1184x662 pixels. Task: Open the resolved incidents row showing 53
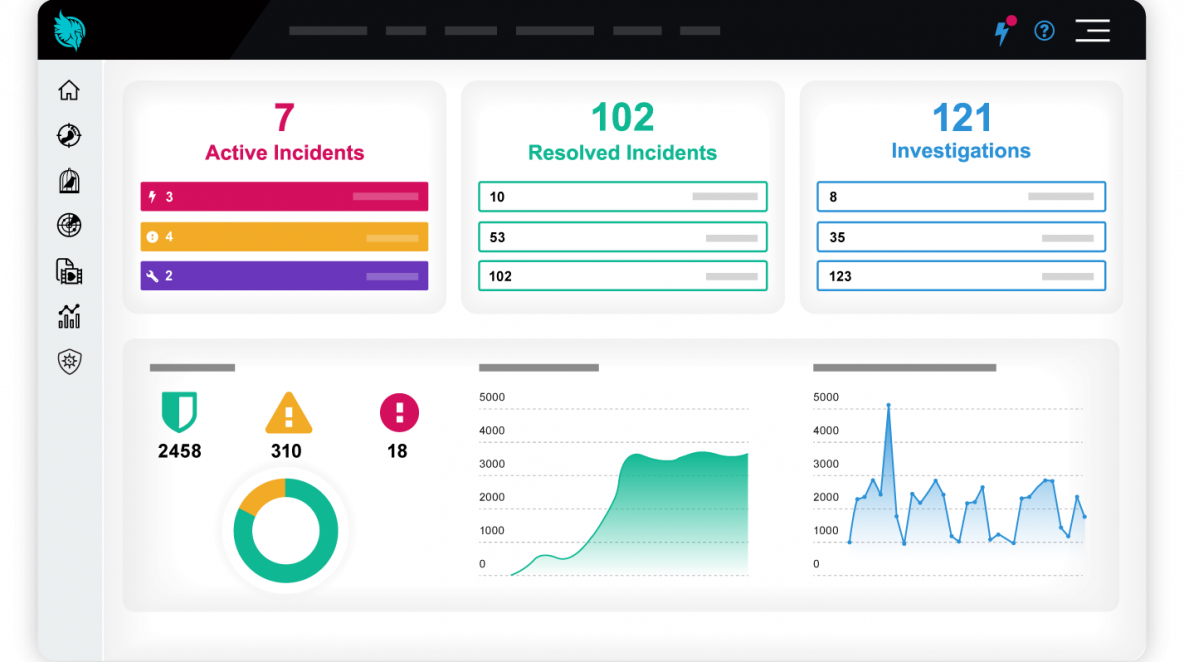pos(622,237)
